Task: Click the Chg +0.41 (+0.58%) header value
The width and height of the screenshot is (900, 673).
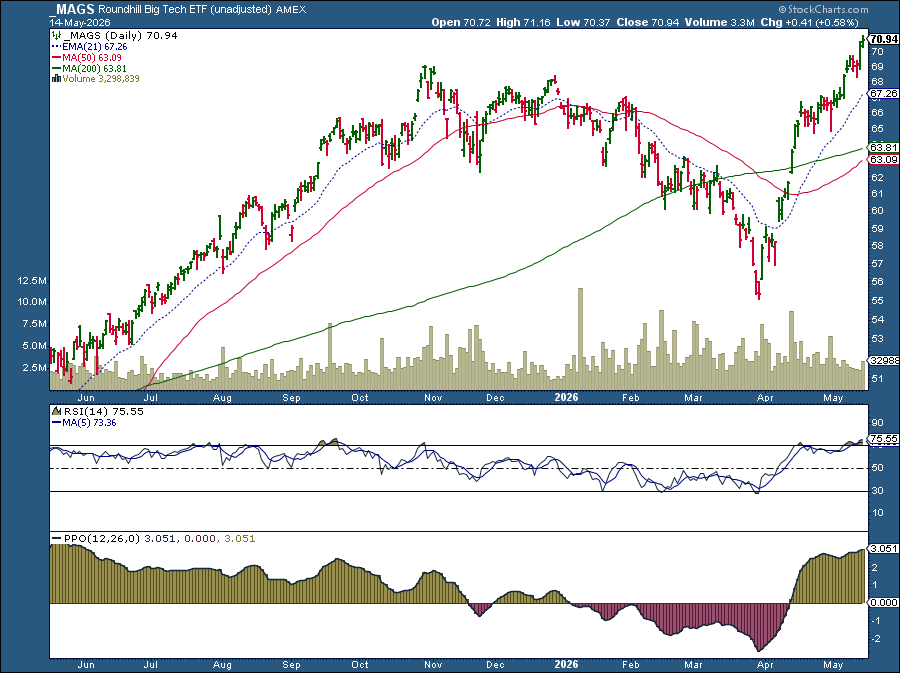Action: click(809, 22)
